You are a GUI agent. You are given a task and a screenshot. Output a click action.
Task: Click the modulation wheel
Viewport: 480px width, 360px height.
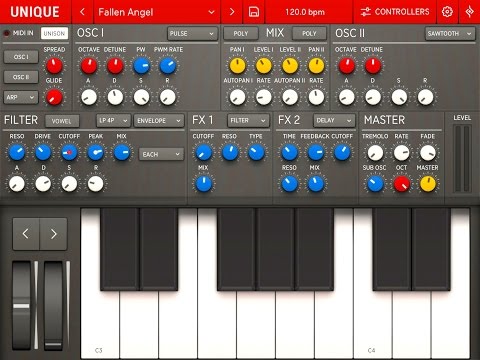[53, 305]
